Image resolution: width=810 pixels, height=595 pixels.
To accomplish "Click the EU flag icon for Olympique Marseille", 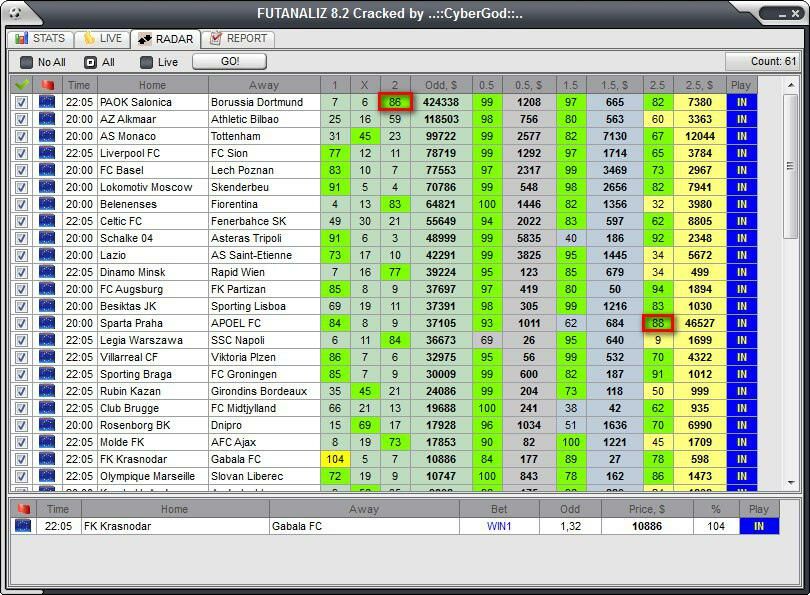I will (47, 476).
